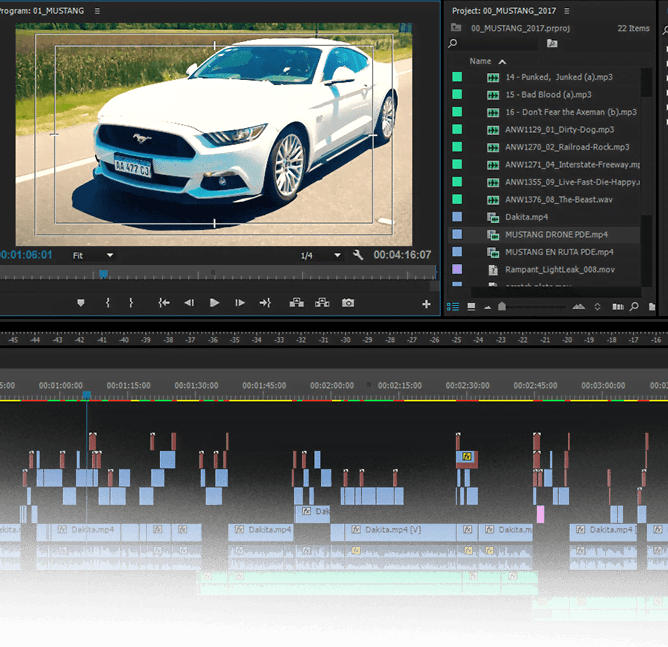Open the Sort Icons up-down arrows
The image size is (668, 647).
tap(597, 307)
